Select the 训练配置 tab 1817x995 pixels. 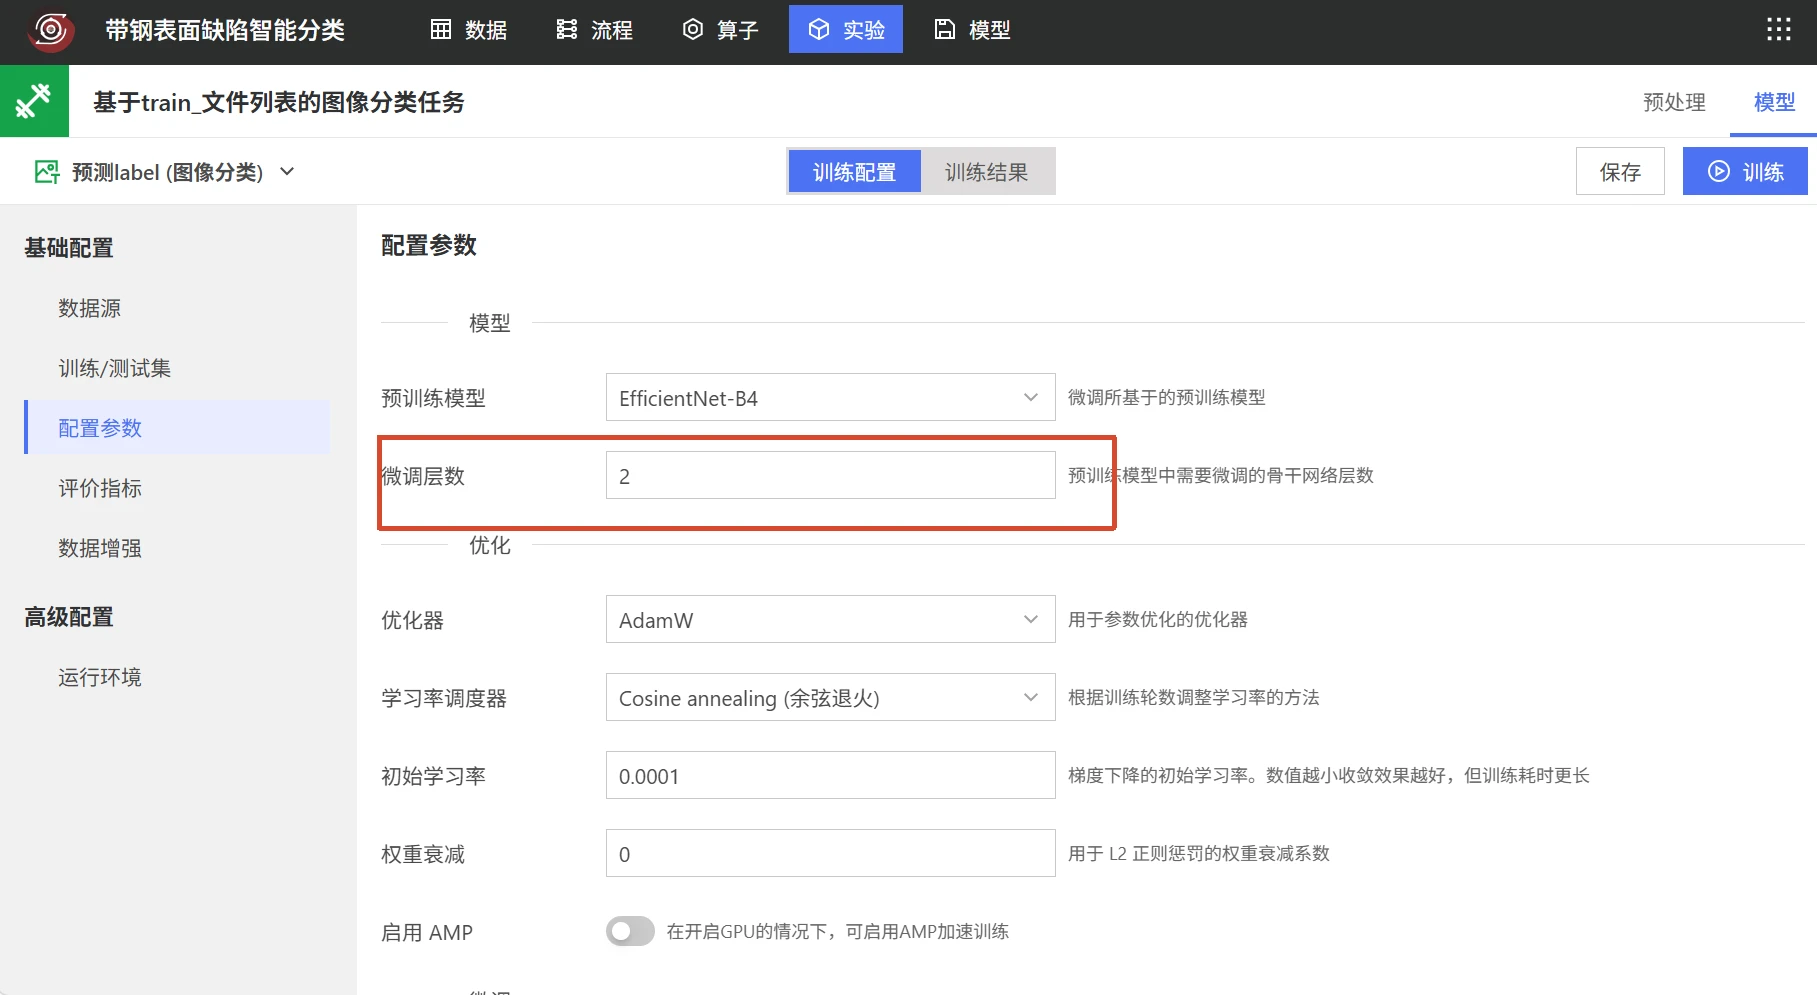(x=854, y=172)
